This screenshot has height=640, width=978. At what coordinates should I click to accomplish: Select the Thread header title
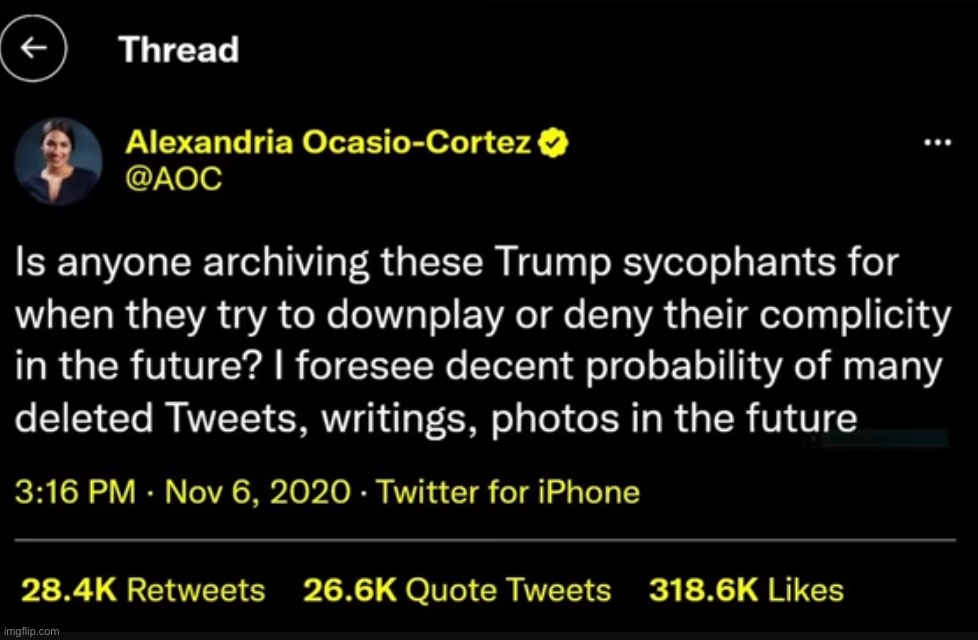pyautogui.click(x=178, y=49)
